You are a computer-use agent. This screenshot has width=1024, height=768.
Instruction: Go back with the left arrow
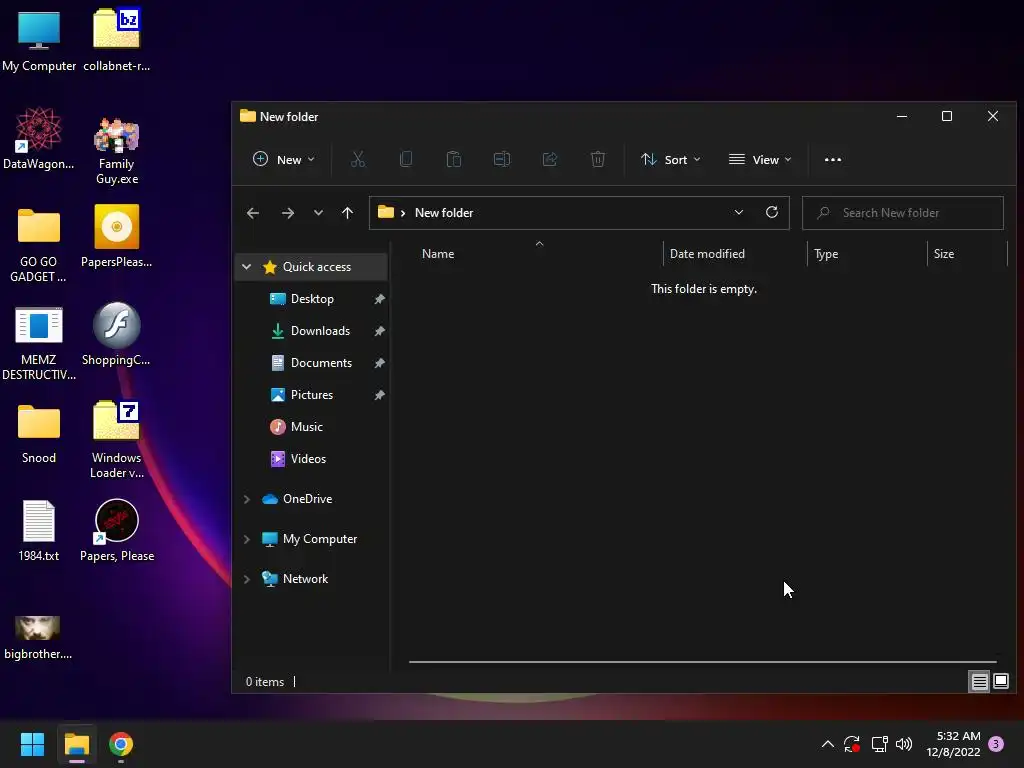coord(253,213)
